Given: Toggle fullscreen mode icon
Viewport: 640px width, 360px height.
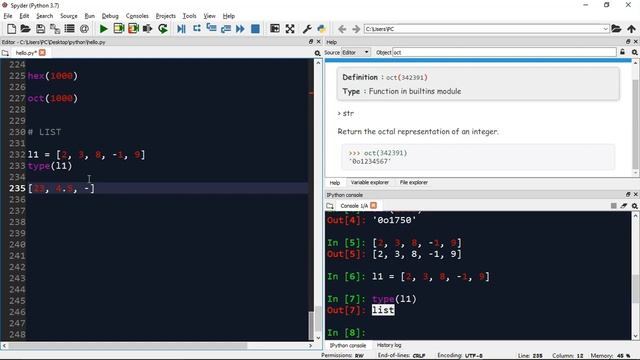Looking at the screenshot, I should tap(290, 29).
